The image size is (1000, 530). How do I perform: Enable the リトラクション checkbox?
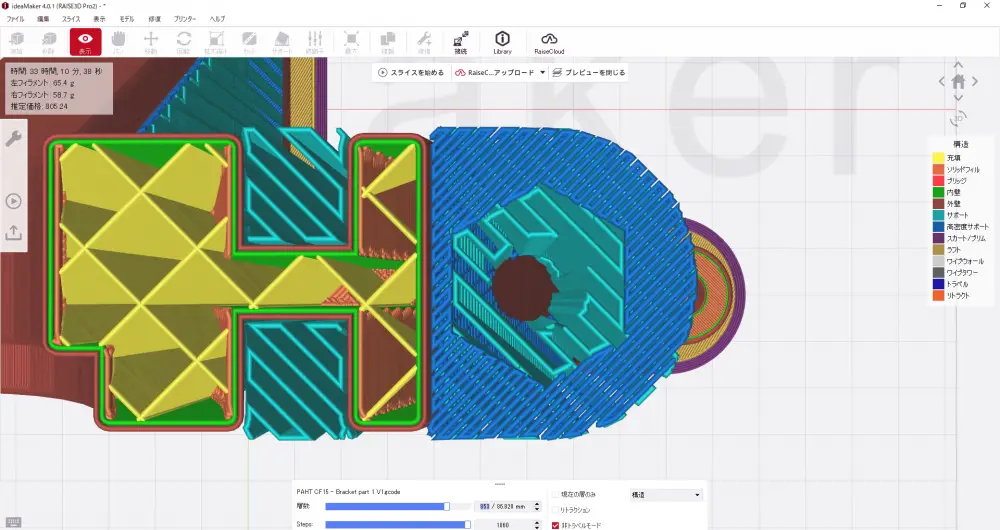pyautogui.click(x=556, y=510)
